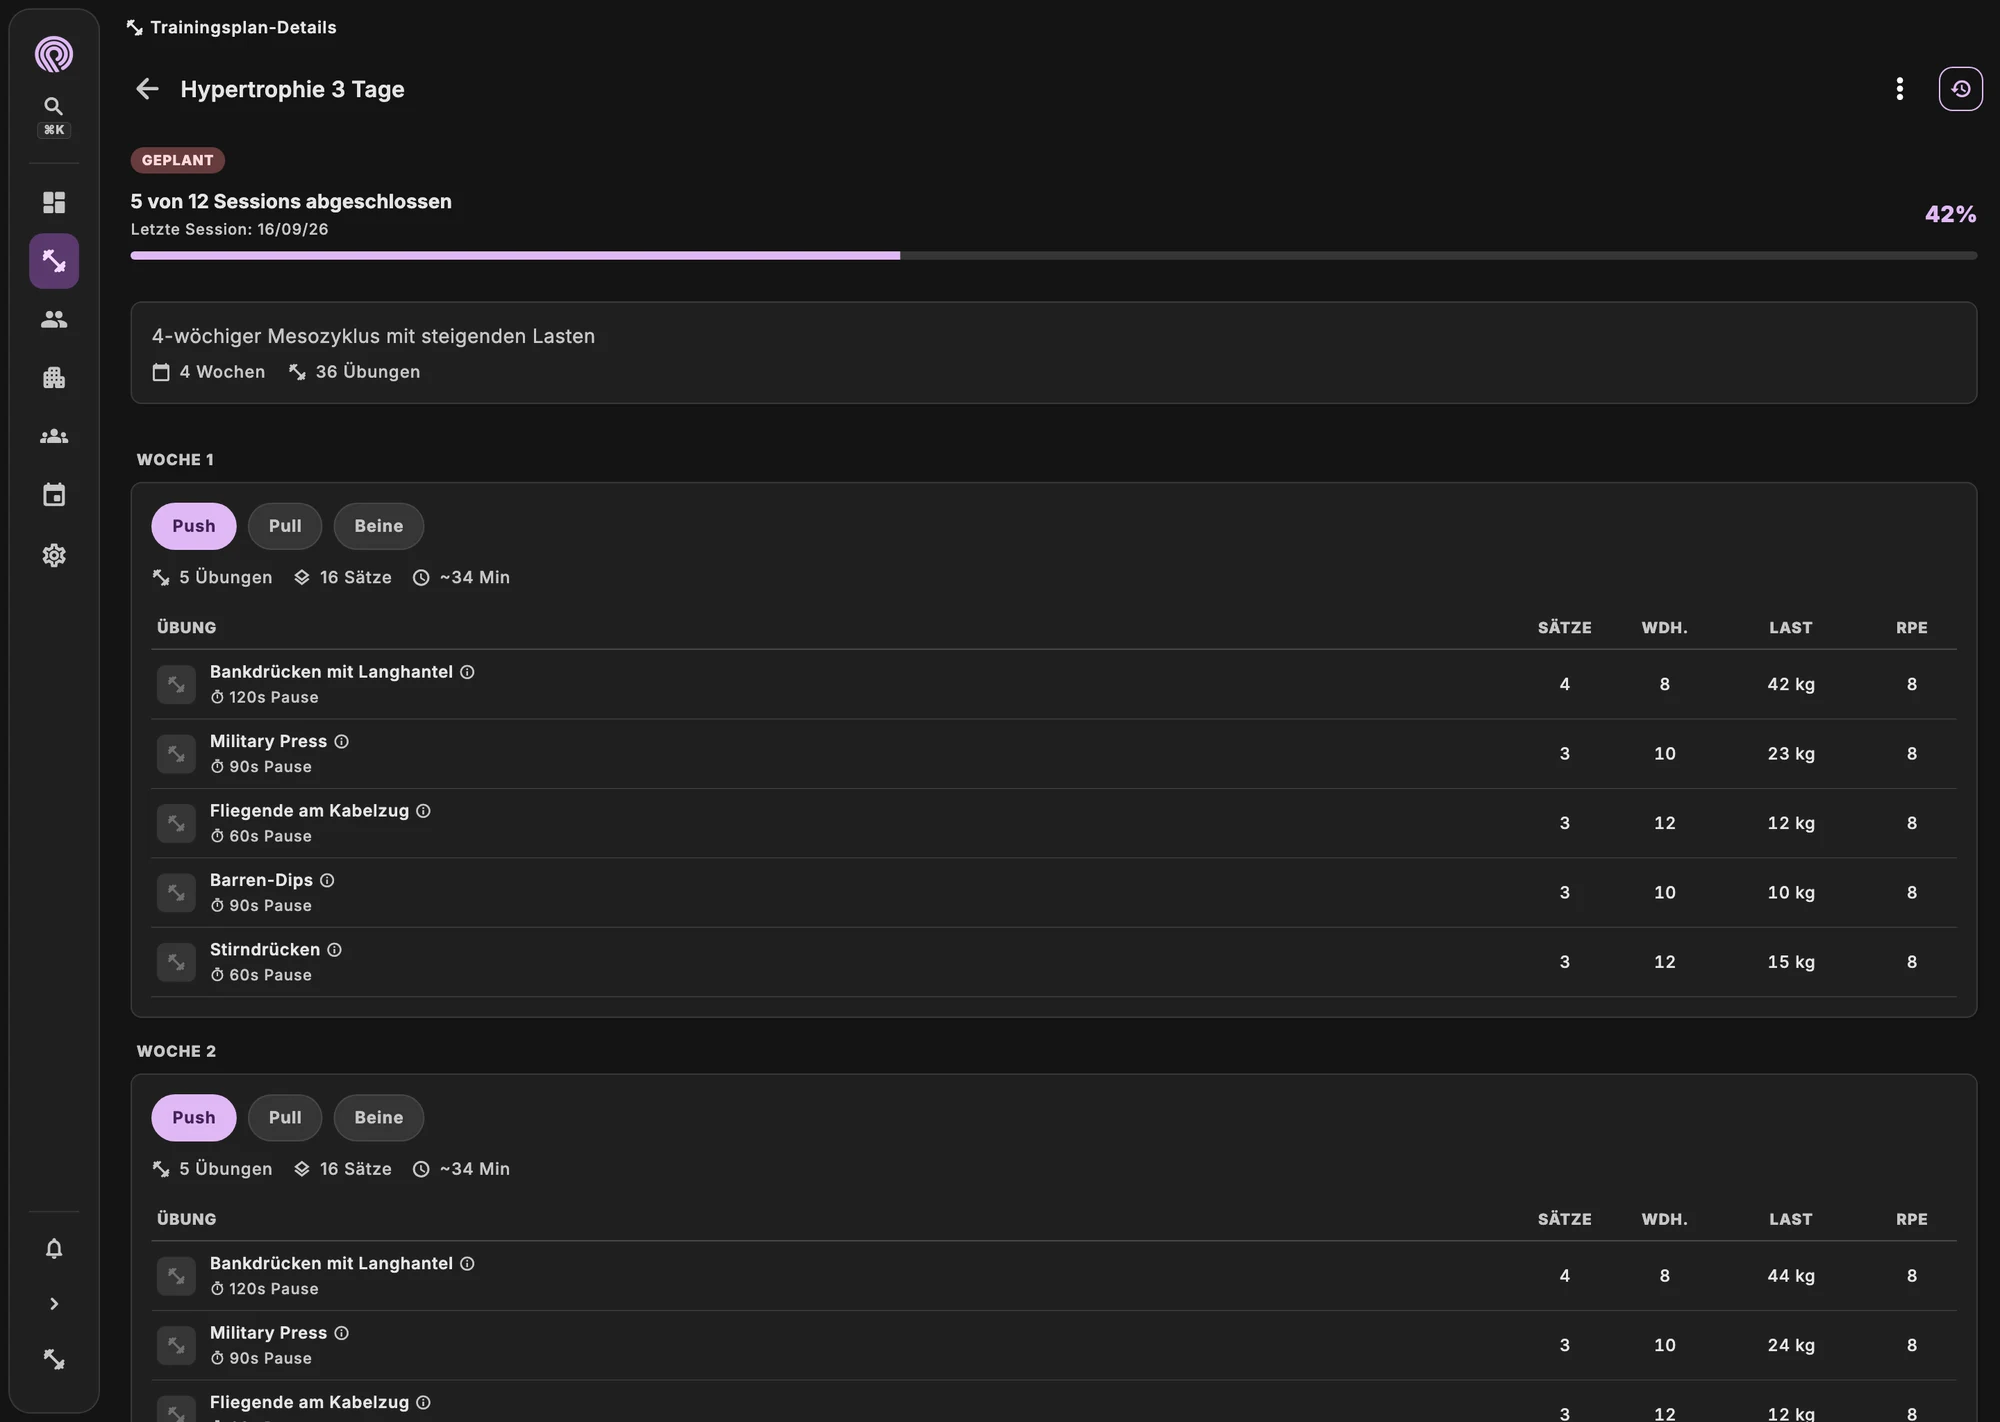Click the '36 Übungen' summary label

tap(368, 372)
